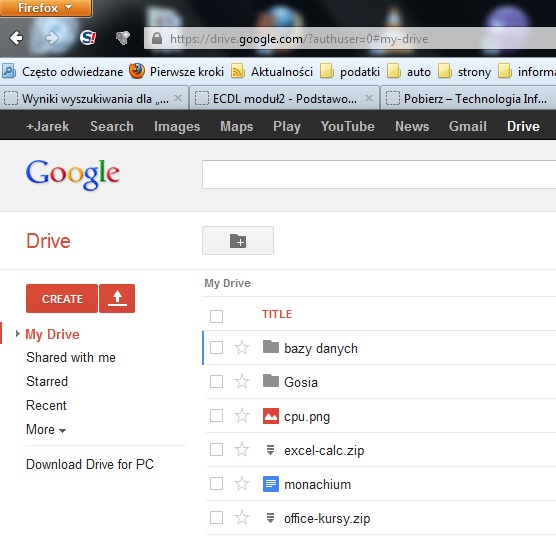The image size is (556, 537).
Task: Click the red upload arrow button
Action: click(117, 299)
